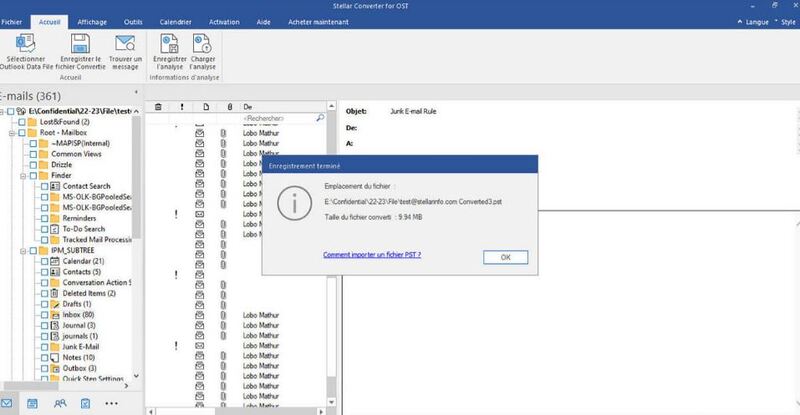Collapse the E:\Confidential root file node
Screen dimensions: 800x415
pyautogui.click(x=2, y=111)
